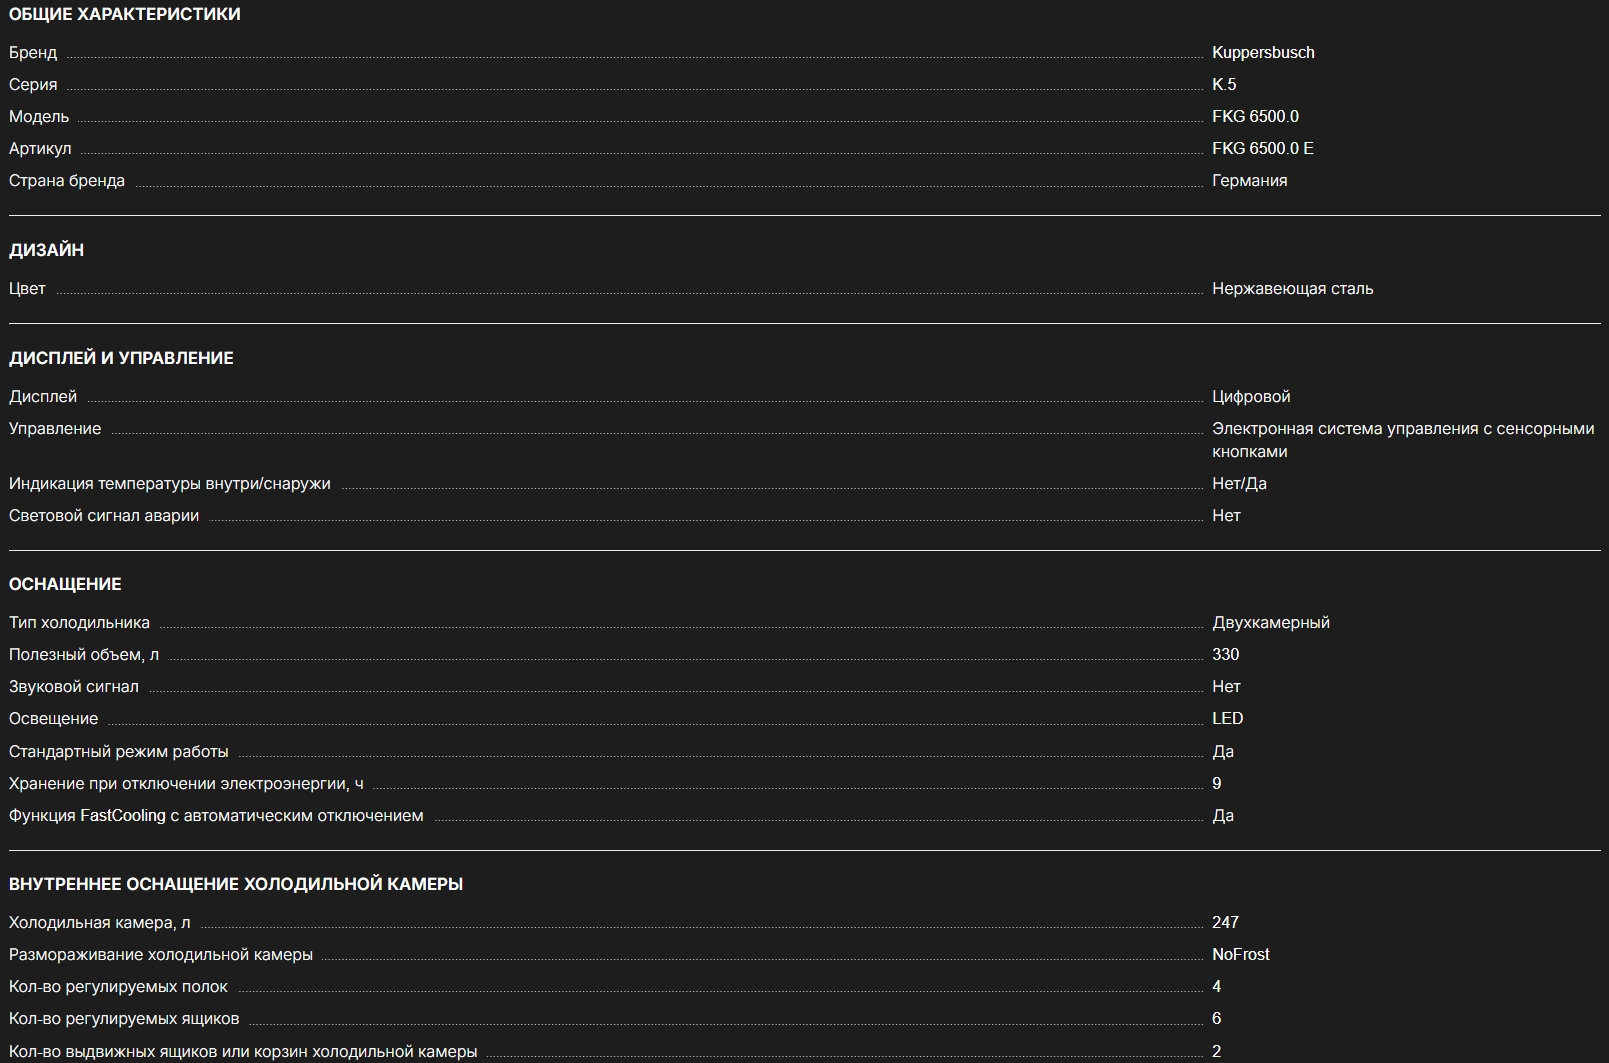Select the adjustable drawers count '6'
1609x1063 pixels.
click(x=1217, y=1018)
